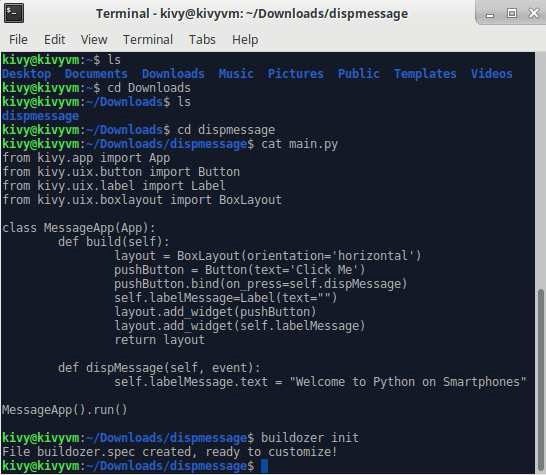The height and width of the screenshot is (475, 546).
Task: Click 'def build(self):' line
Action: (x=114, y=242)
